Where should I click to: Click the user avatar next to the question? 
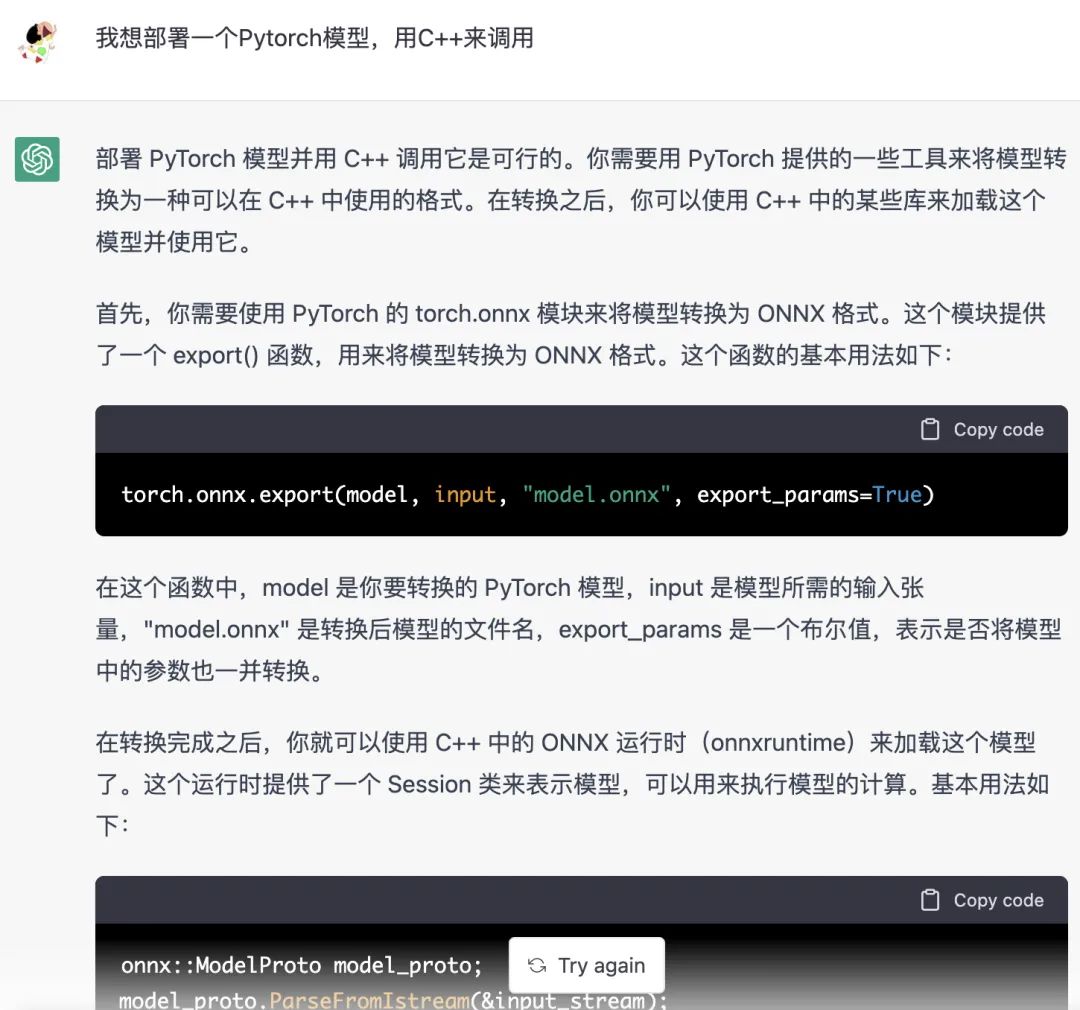(x=37, y=42)
